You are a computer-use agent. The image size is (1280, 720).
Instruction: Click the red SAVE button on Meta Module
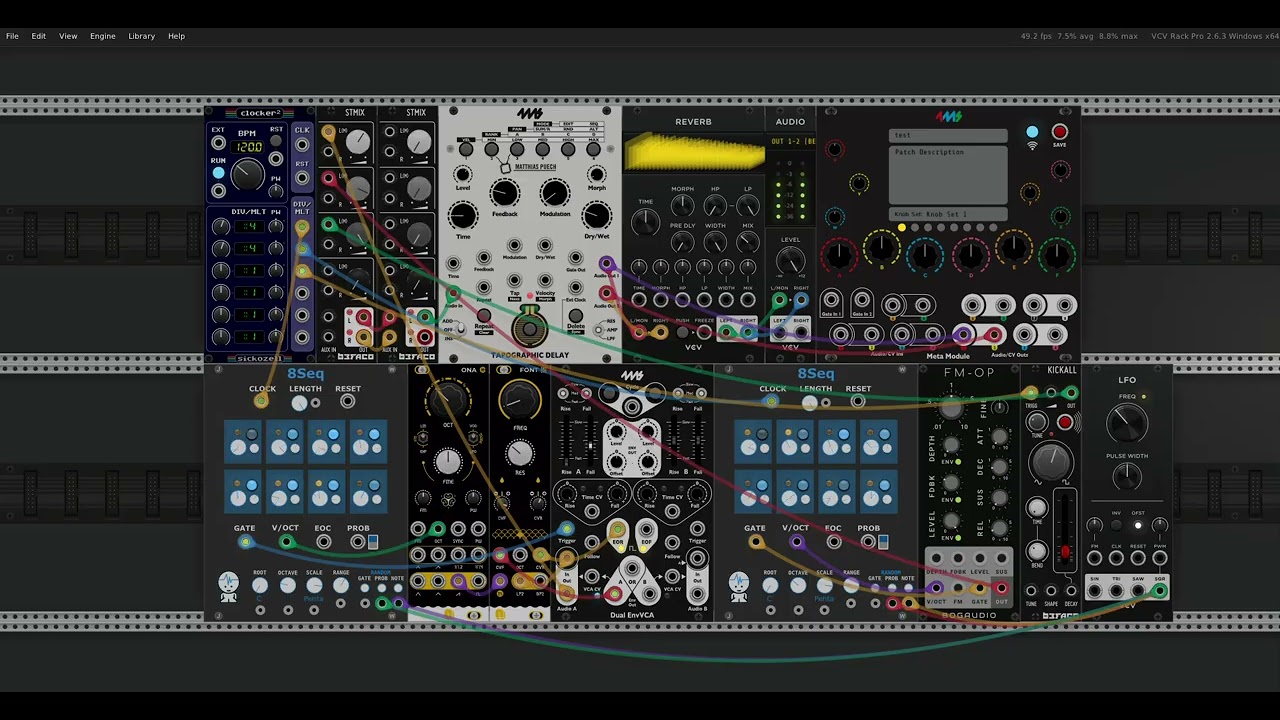[1060, 132]
